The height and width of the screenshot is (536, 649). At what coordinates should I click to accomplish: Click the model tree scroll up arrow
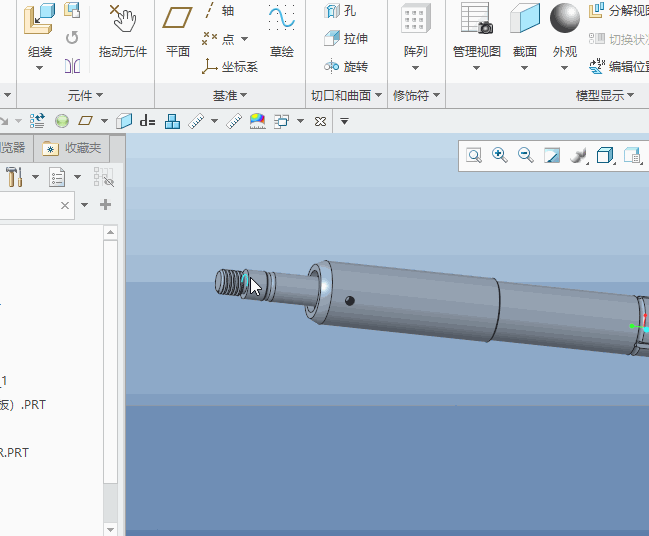tap(111, 232)
